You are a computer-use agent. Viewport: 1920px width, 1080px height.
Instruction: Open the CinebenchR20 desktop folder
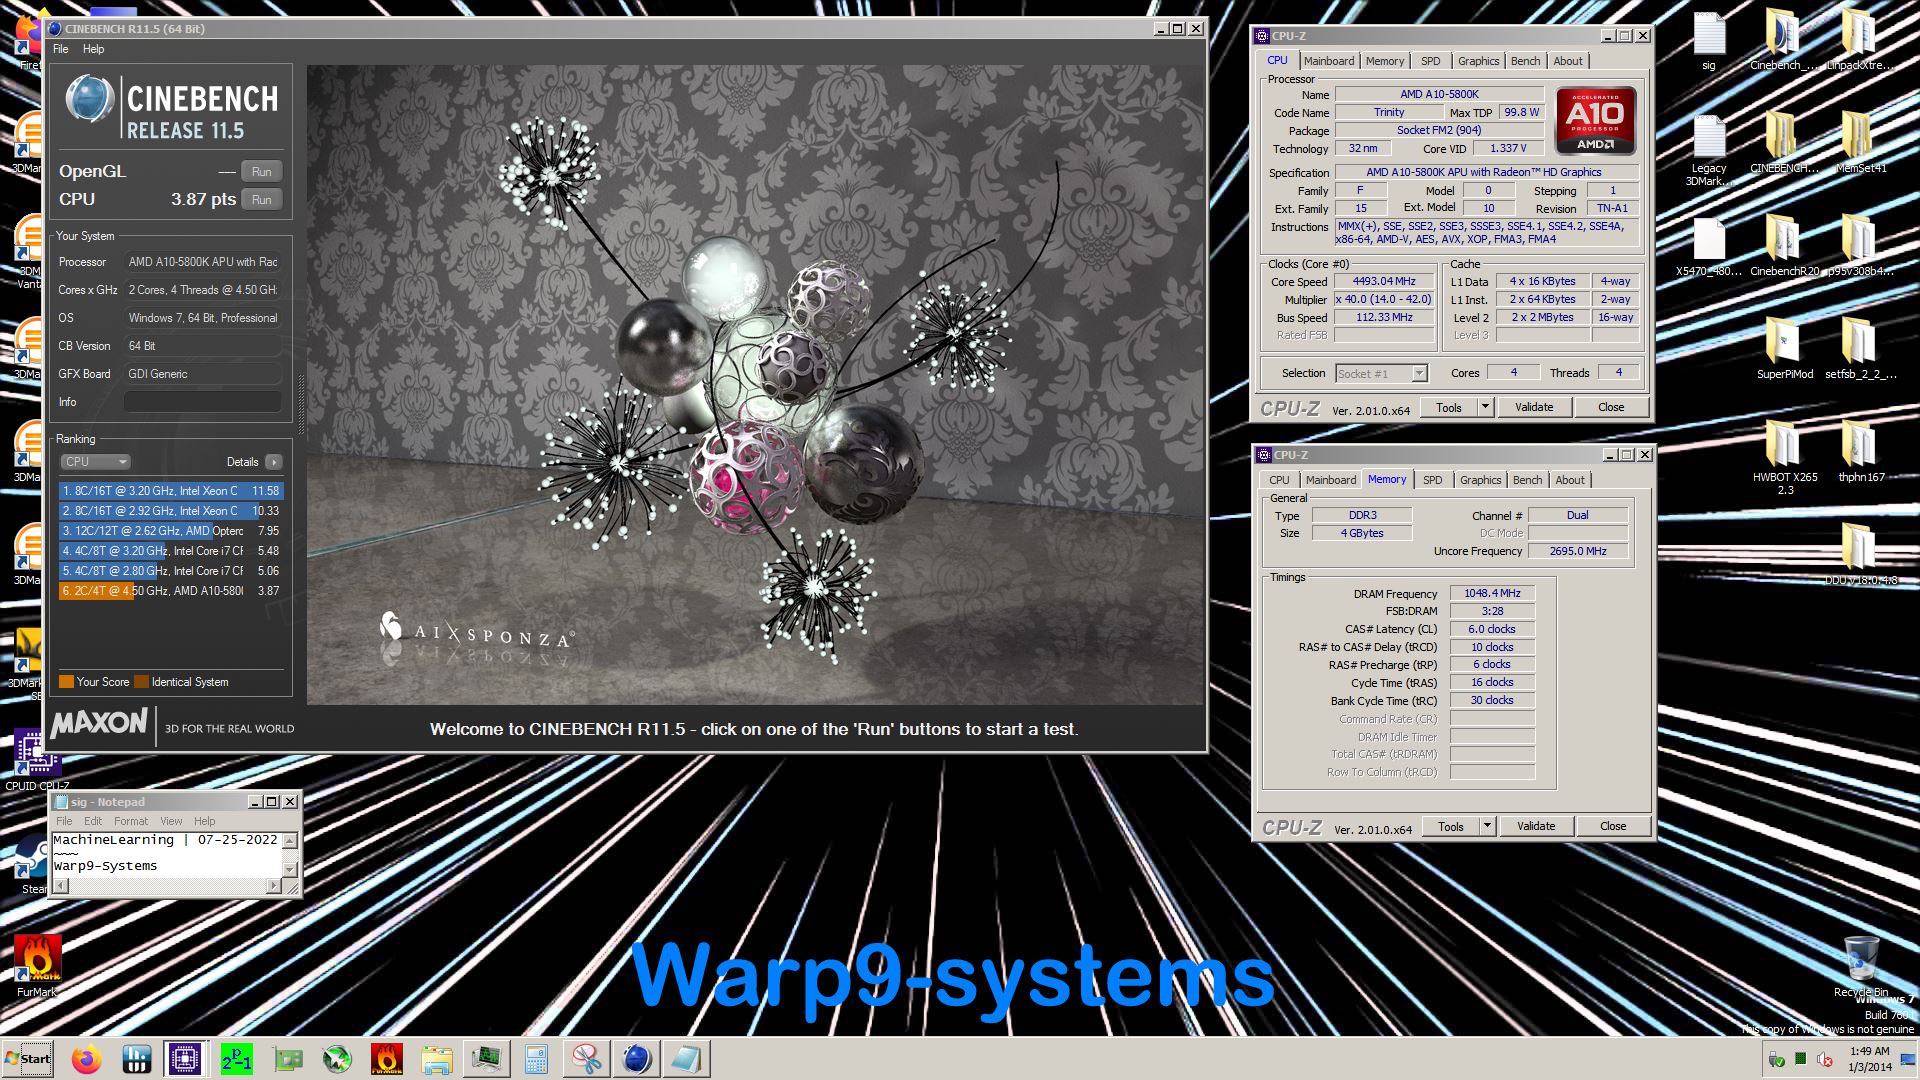(x=1784, y=245)
